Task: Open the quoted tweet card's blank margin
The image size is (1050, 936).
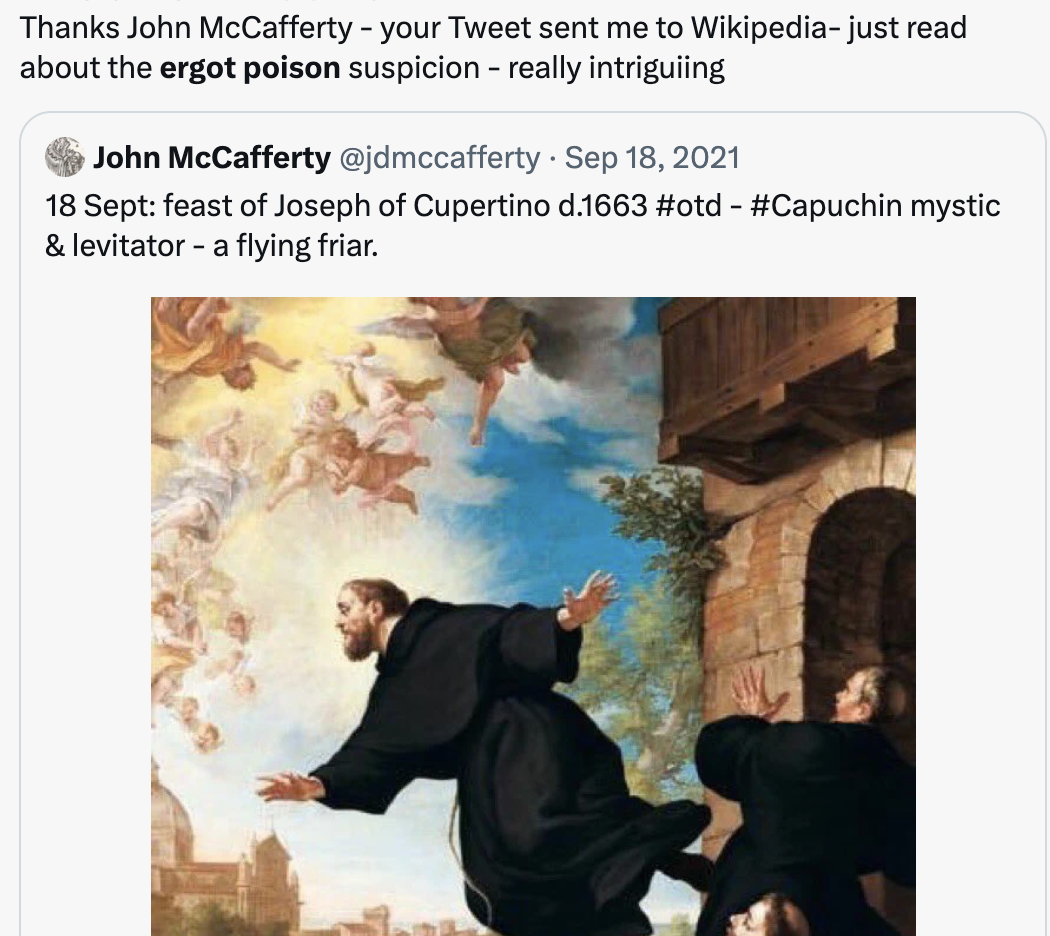Action: point(85,603)
